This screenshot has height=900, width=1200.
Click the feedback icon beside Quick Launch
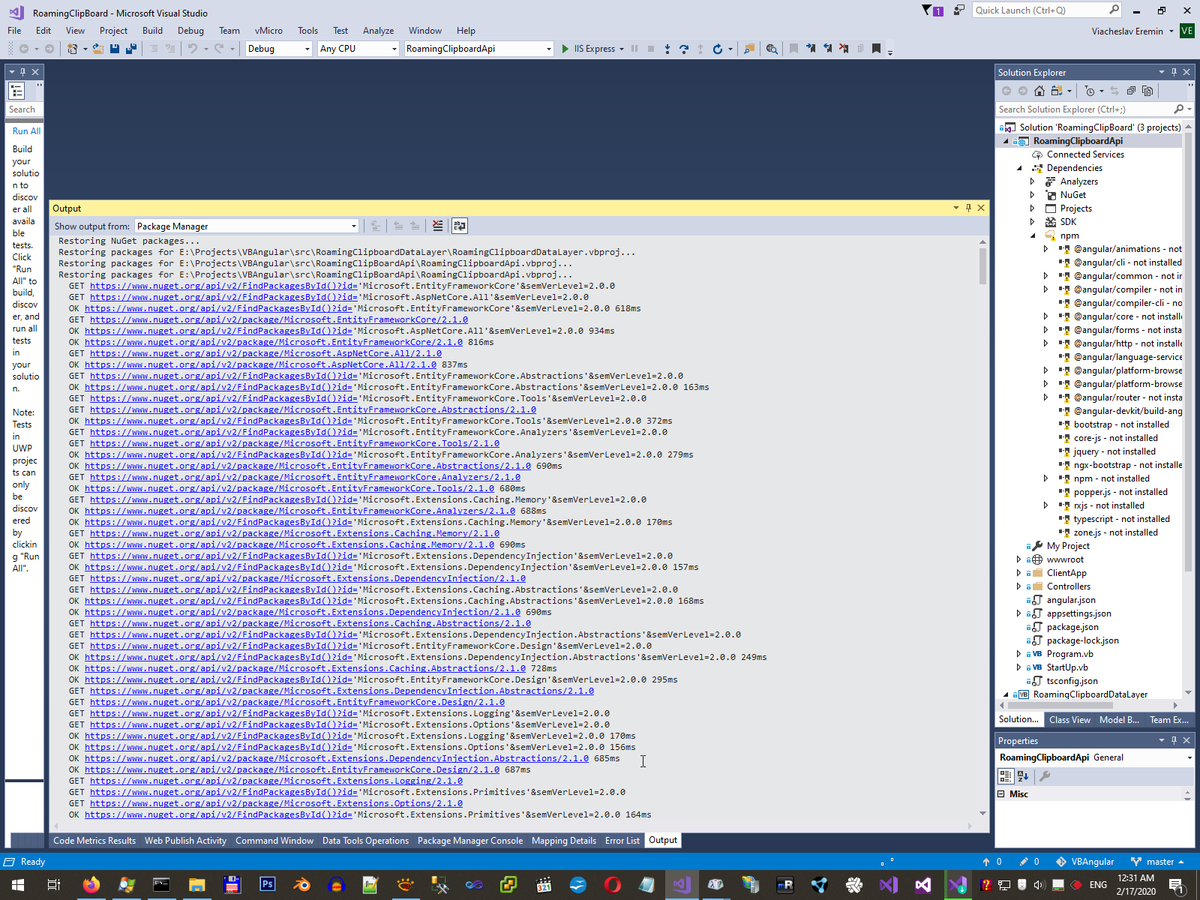tap(959, 10)
